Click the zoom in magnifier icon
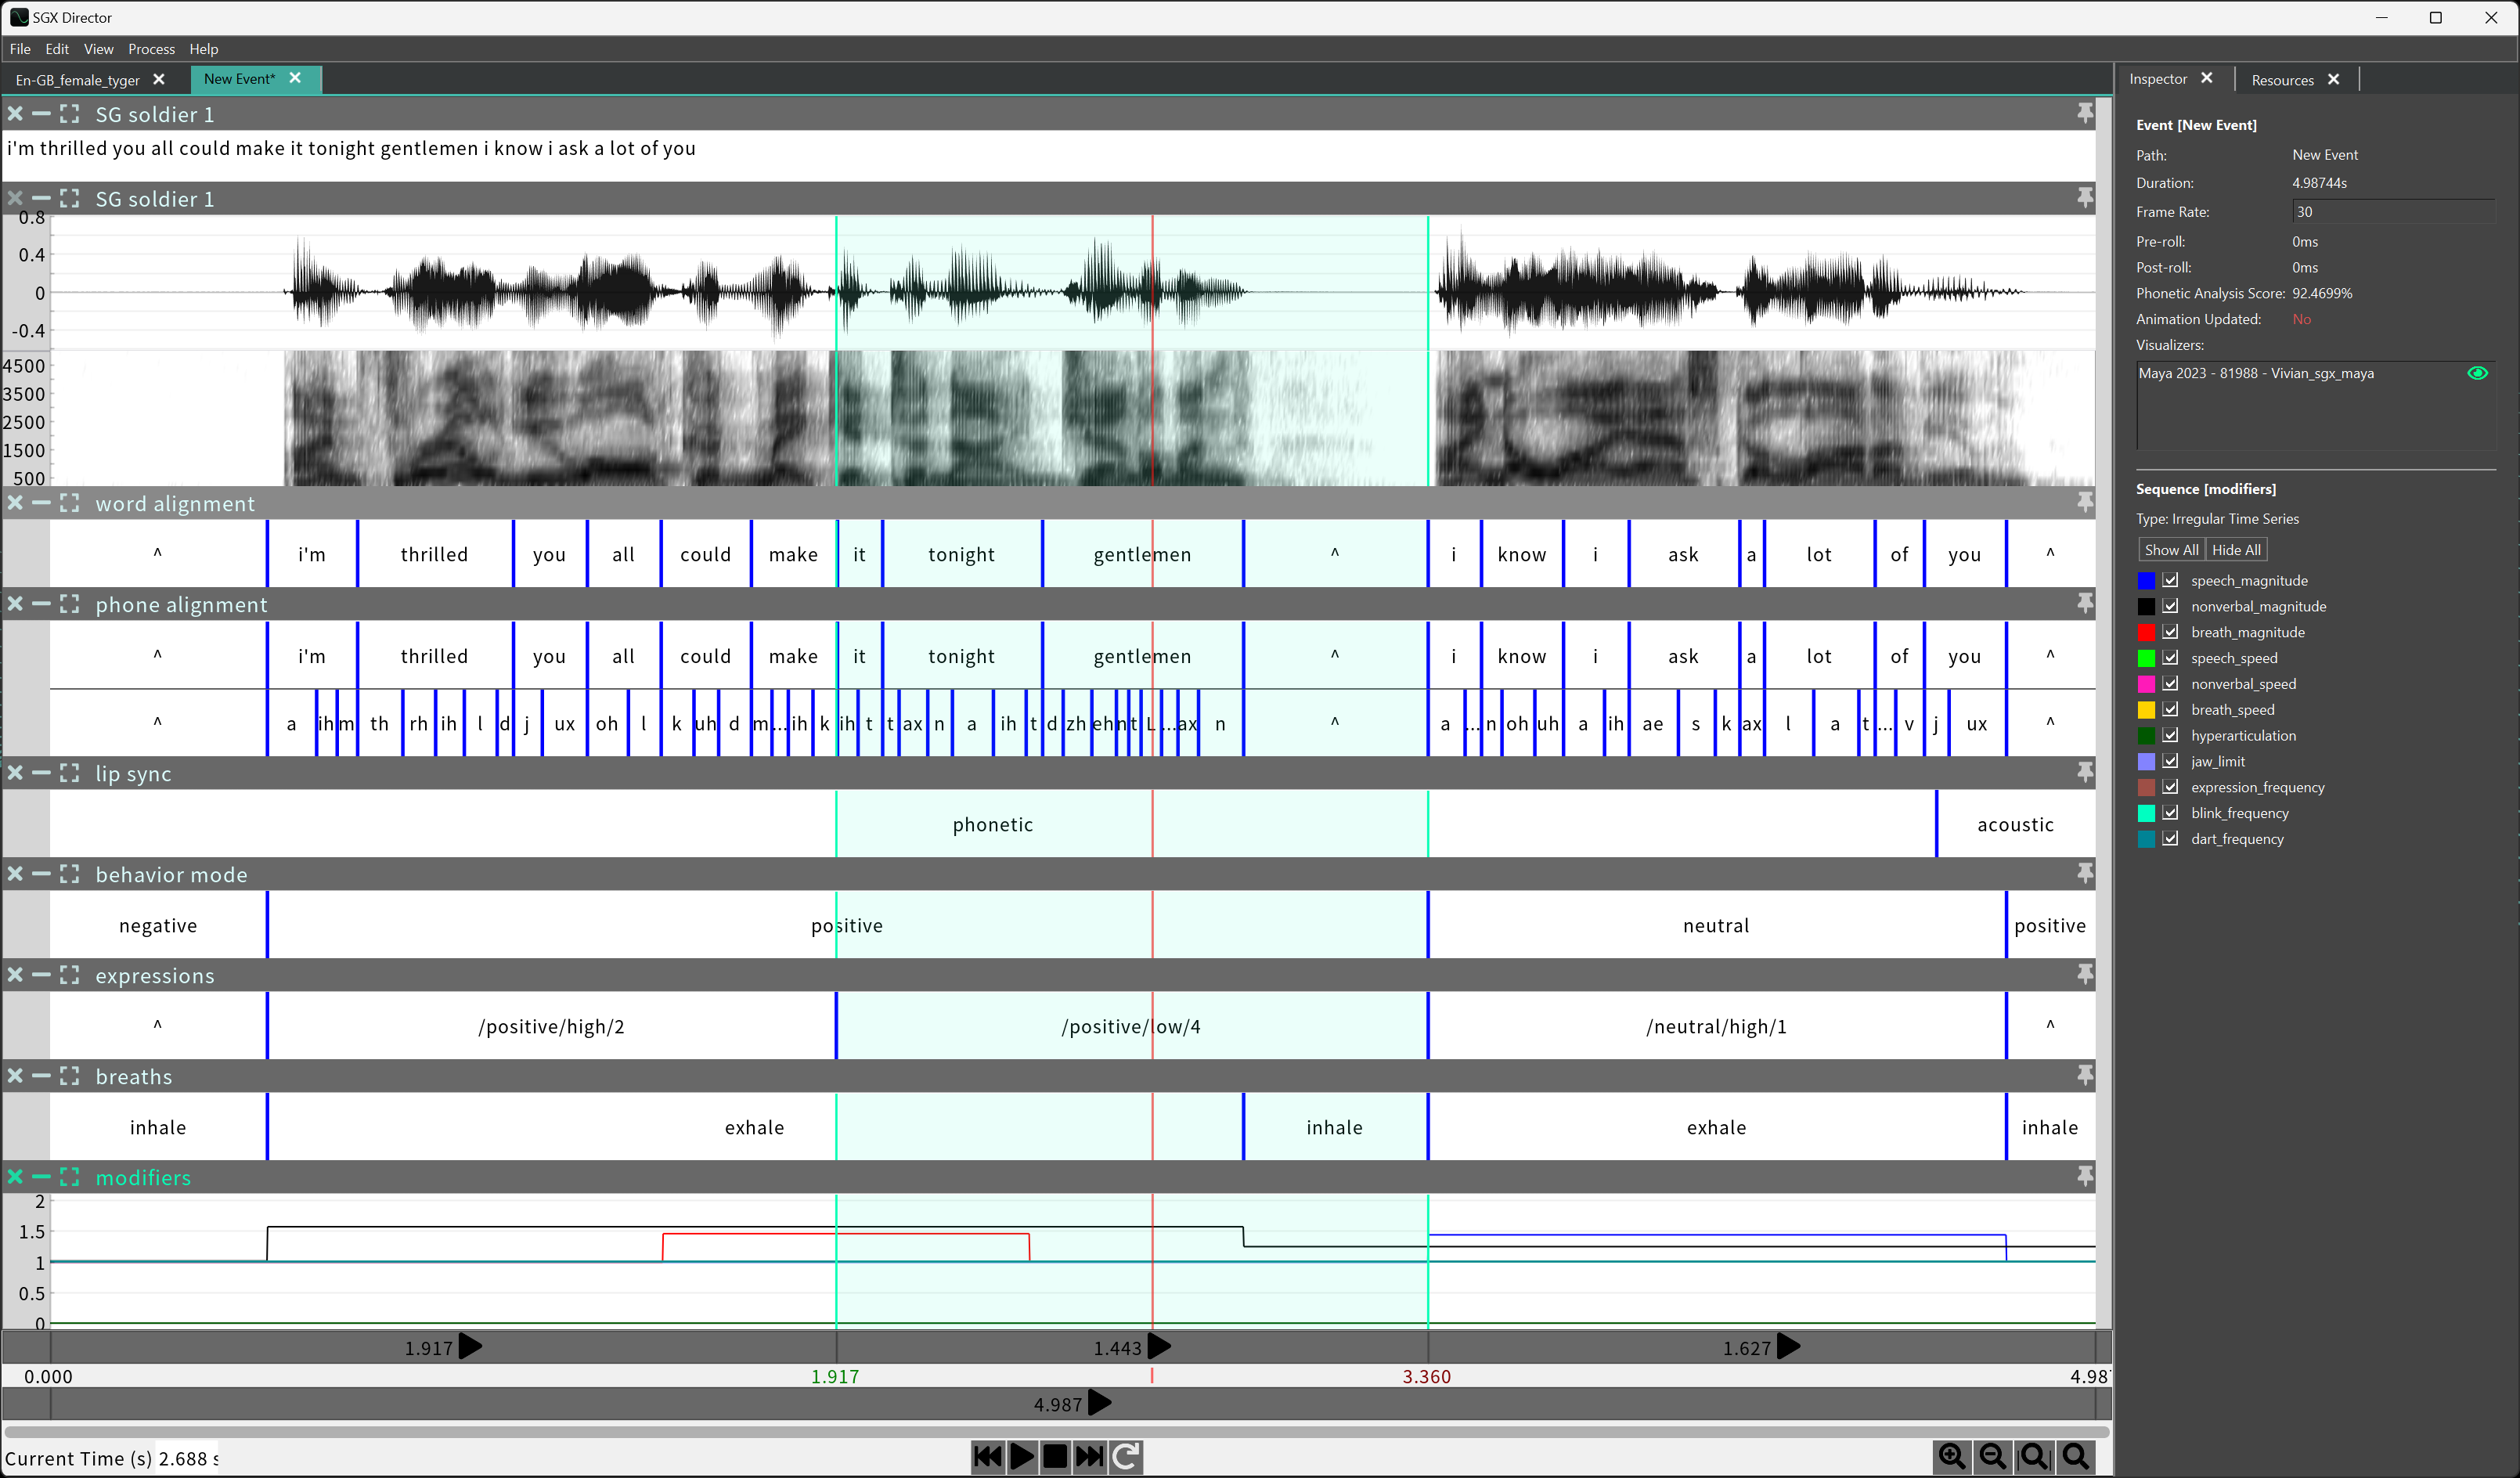The height and width of the screenshot is (1478, 2520). pos(1951,1456)
